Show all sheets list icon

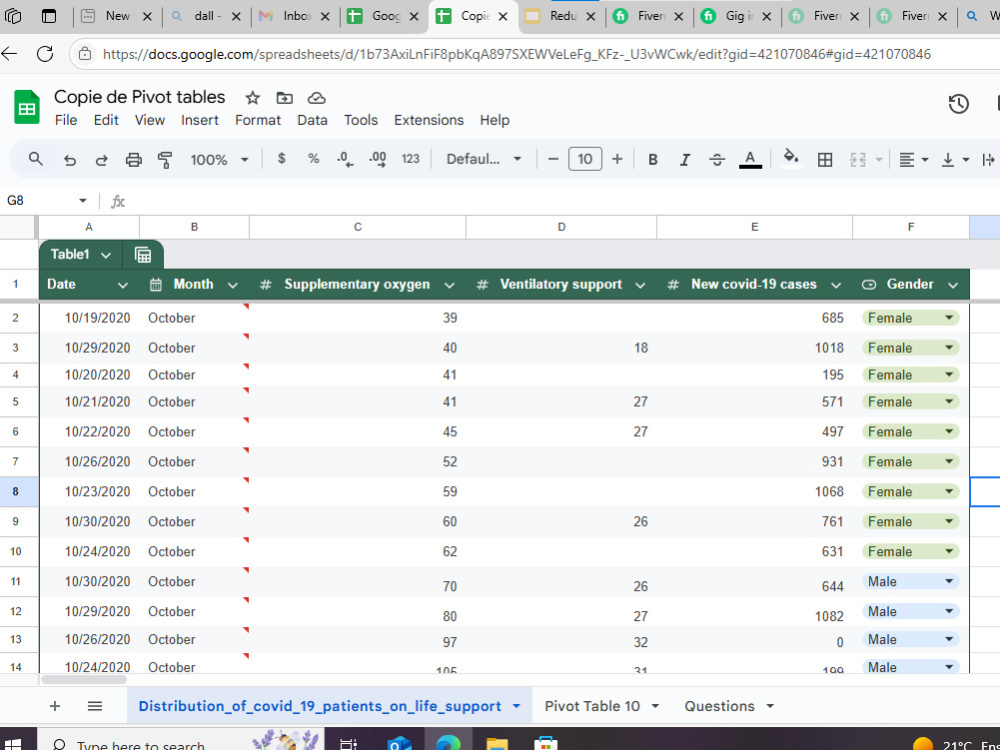[x=95, y=705]
